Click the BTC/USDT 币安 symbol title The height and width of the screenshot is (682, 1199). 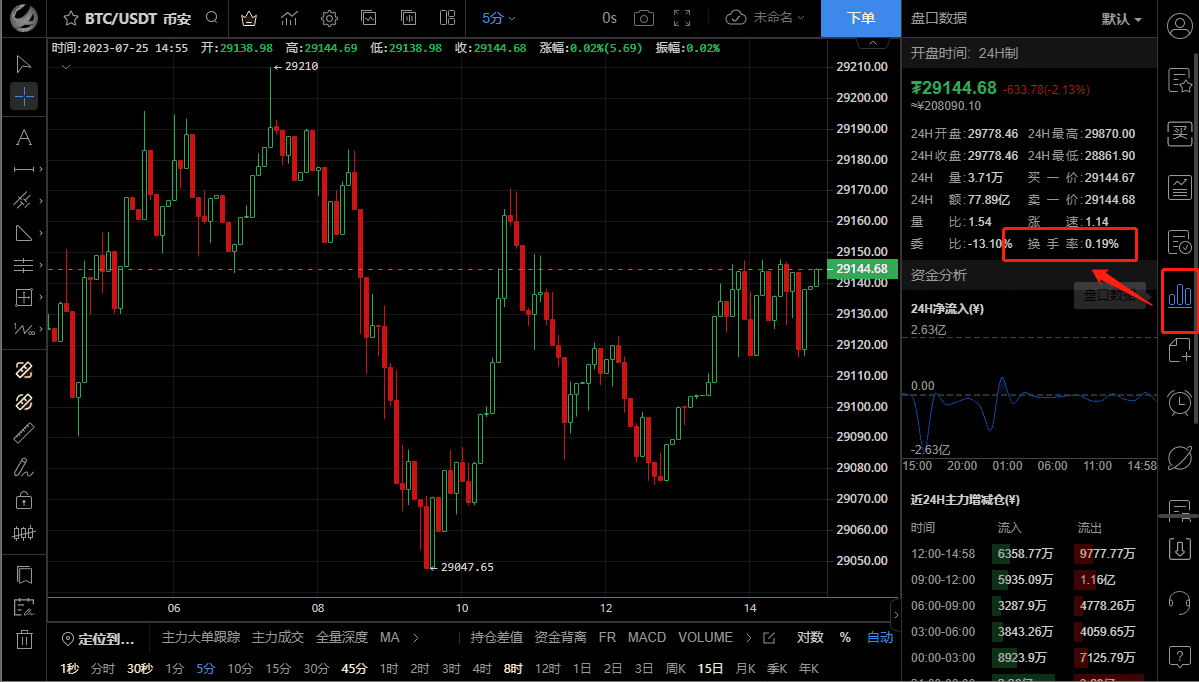tap(138, 18)
